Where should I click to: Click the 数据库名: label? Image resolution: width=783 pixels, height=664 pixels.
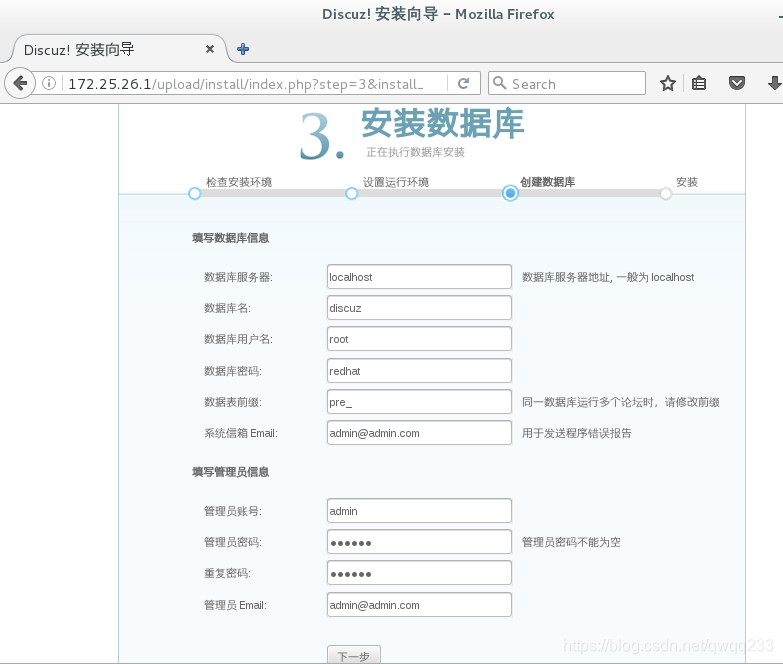228,308
